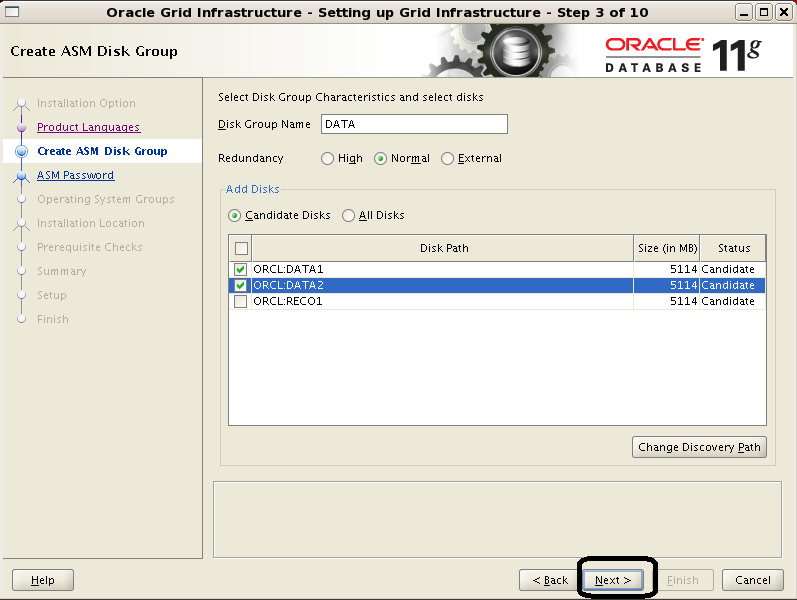Cancel the Grid Infrastructure installation
The height and width of the screenshot is (600, 797).
point(753,580)
